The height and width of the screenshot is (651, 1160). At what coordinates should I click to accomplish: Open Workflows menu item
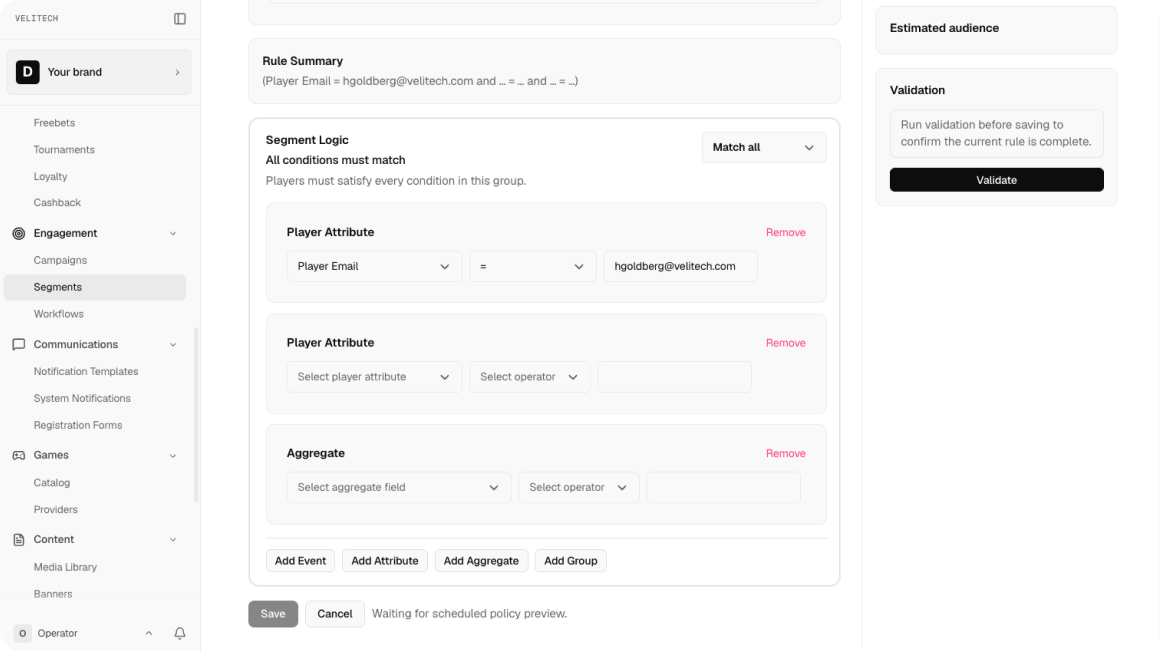point(58,314)
